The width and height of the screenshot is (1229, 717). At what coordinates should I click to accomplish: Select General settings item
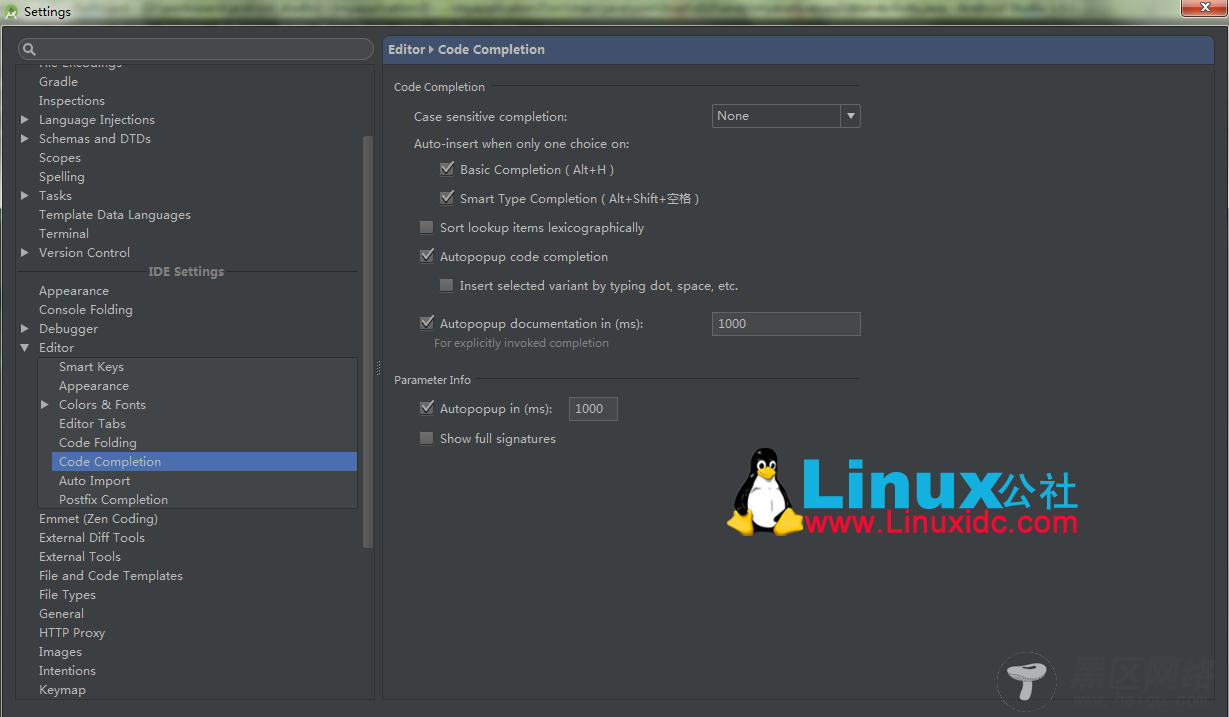click(x=61, y=614)
